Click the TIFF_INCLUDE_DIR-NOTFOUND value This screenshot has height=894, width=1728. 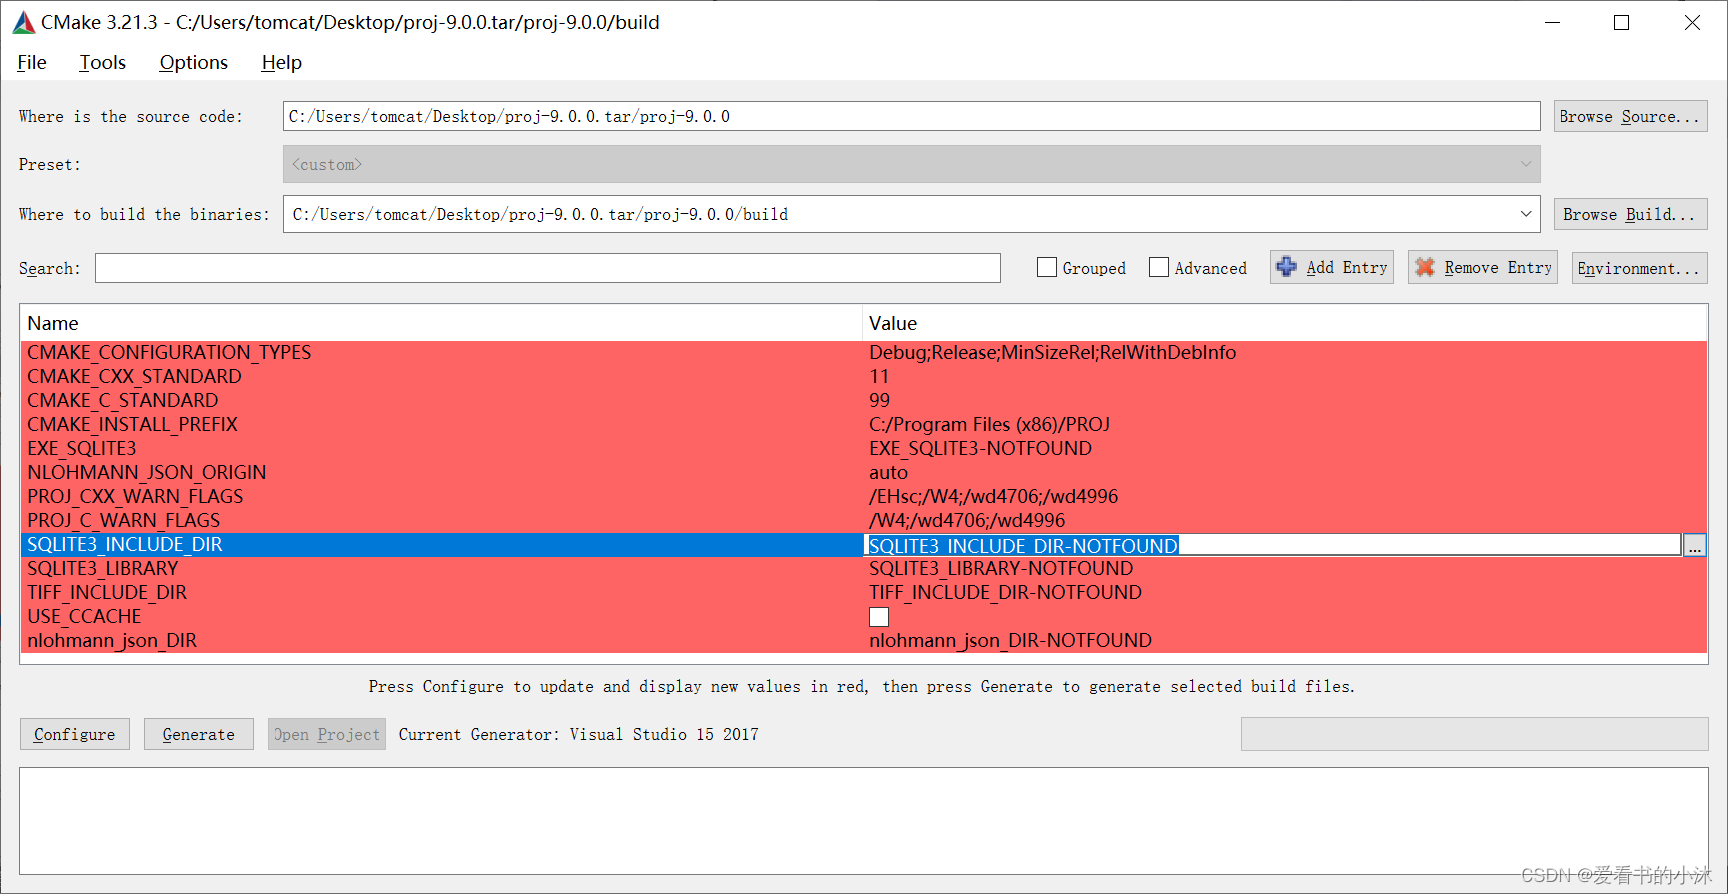tap(1005, 592)
